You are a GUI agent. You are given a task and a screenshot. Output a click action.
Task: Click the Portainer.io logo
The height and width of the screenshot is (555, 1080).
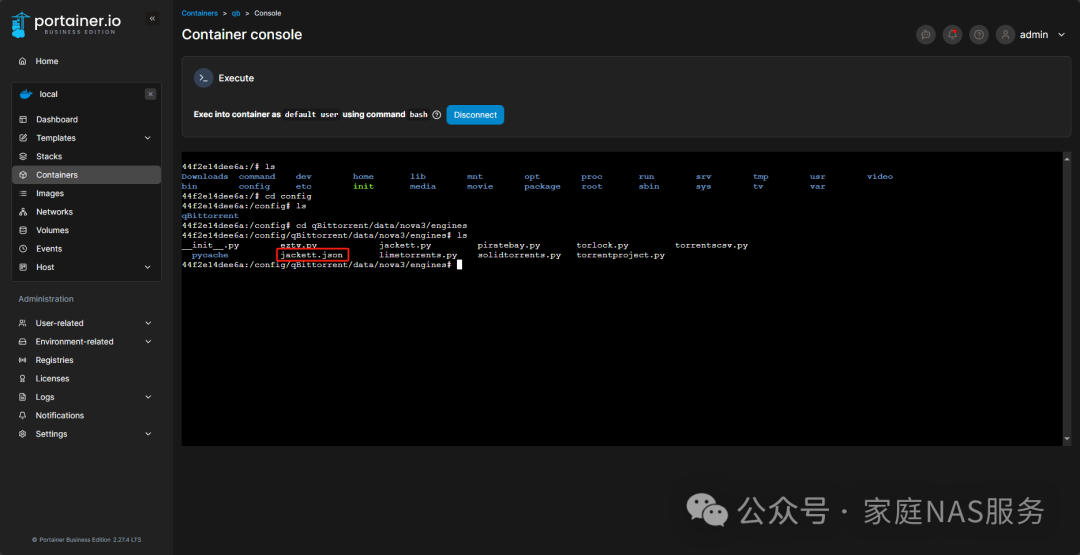(x=66, y=25)
